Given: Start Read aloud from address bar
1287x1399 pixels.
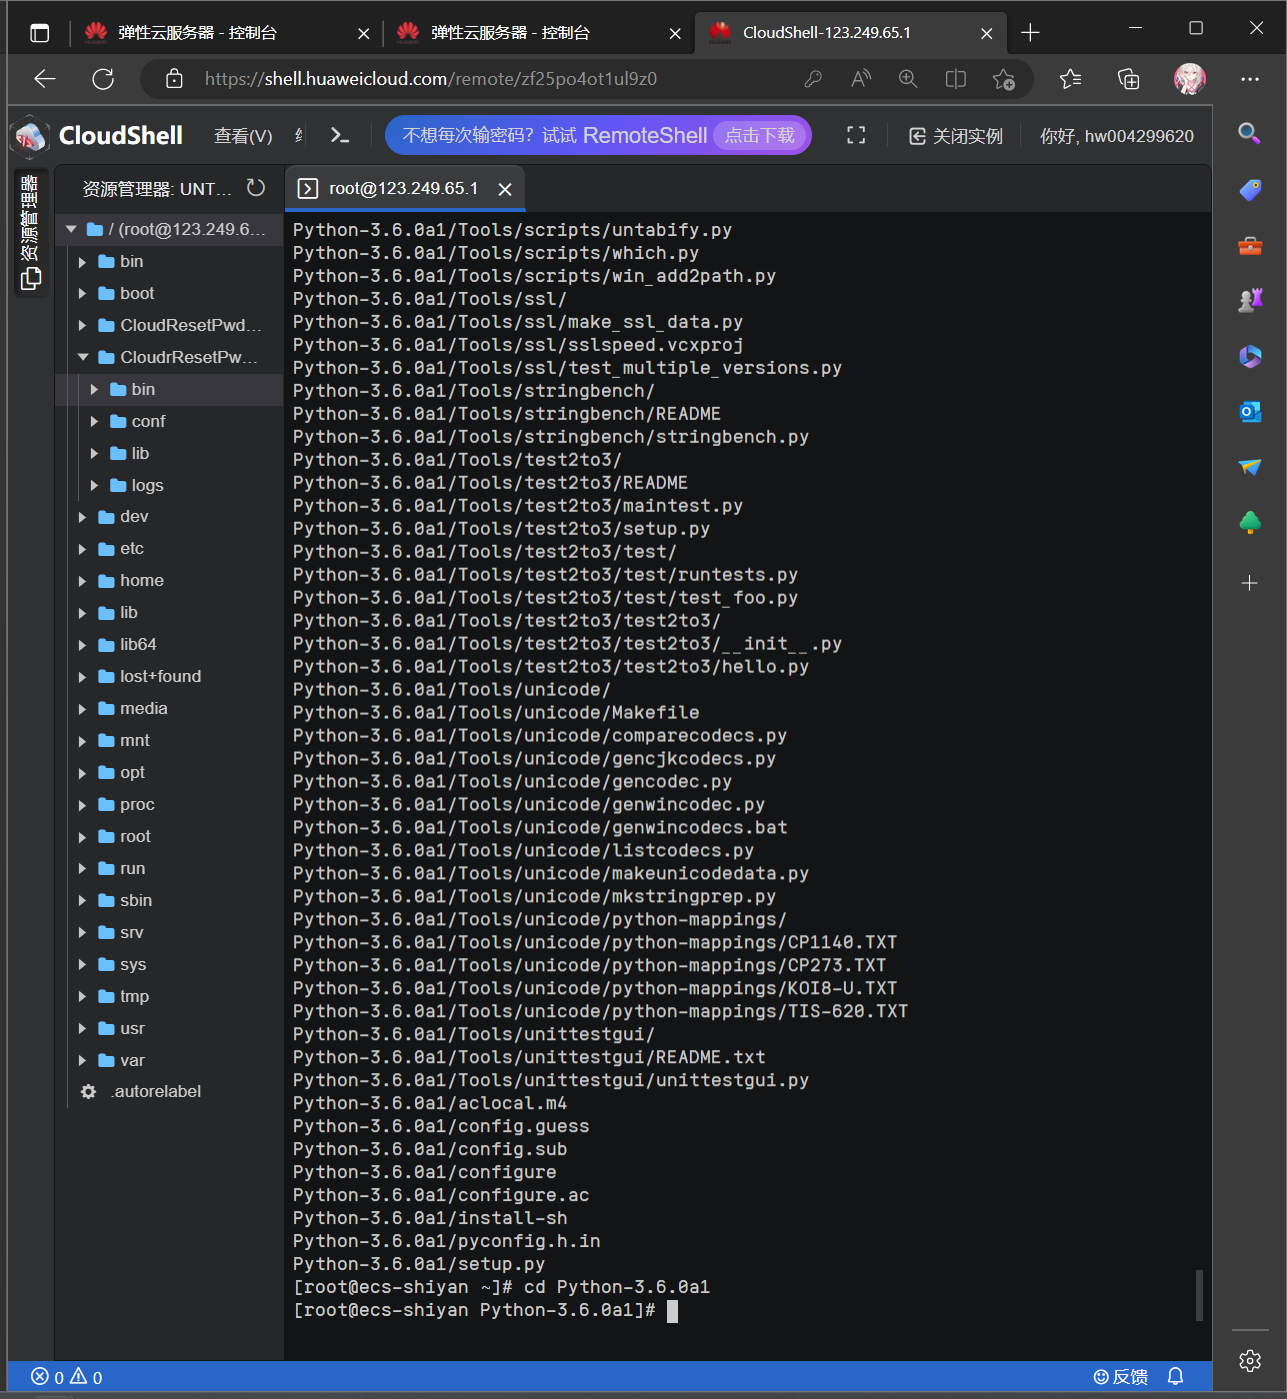Looking at the screenshot, I should [861, 79].
